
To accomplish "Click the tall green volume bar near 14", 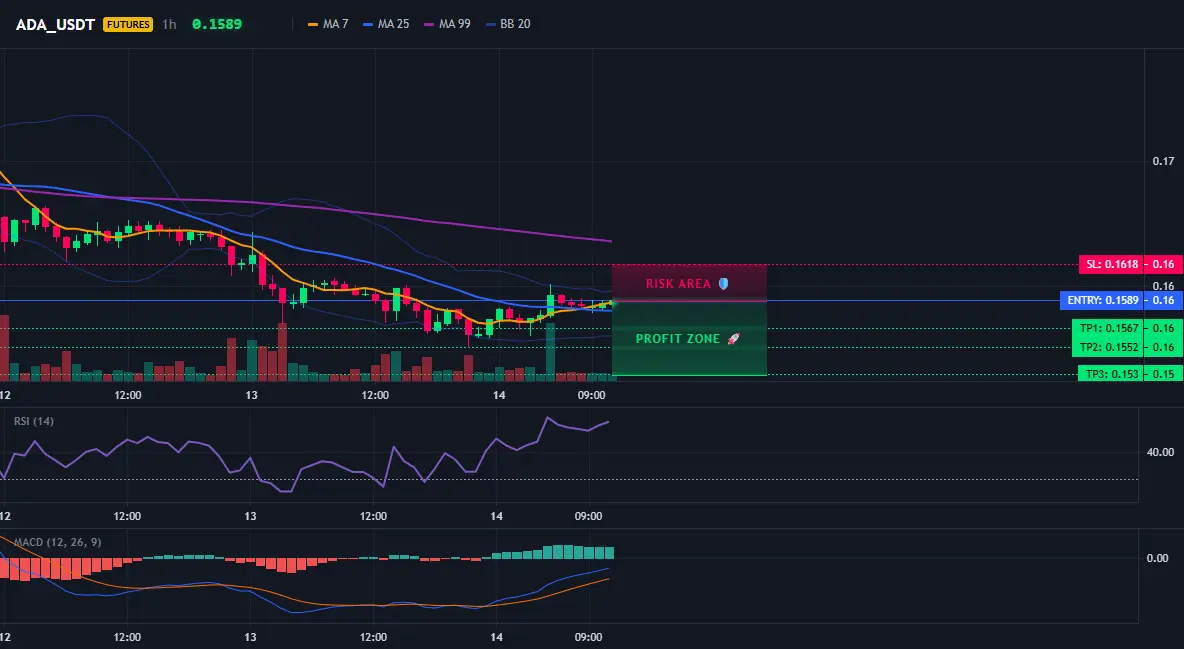I will (x=550, y=351).
